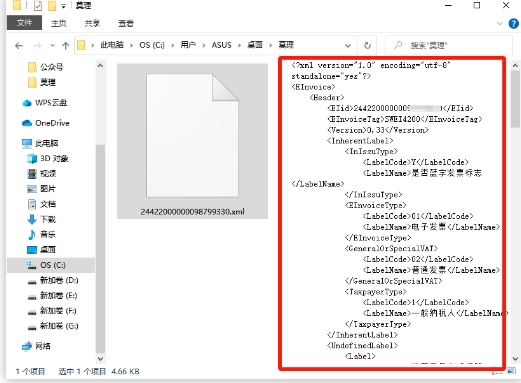The width and height of the screenshot is (521, 383).
Task: Select 新加卷 (G:) drive
Action: [x=53, y=326]
